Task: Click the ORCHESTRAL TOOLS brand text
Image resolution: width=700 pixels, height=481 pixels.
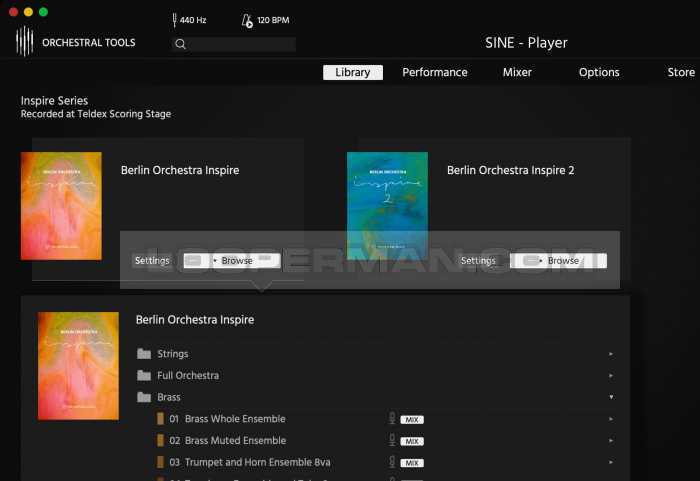Action: tap(89, 42)
